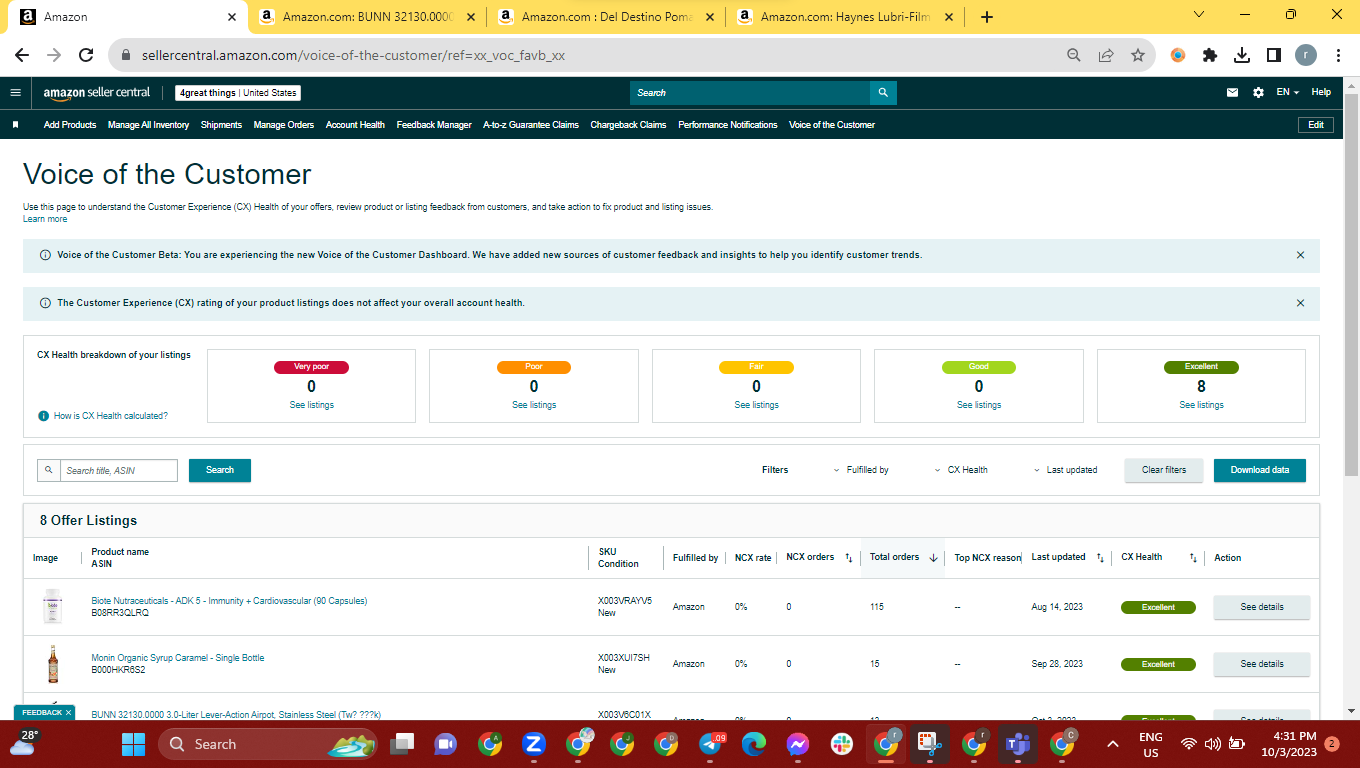Expand the Last updated filter
Screen dimensions: 1360x768
1066,470
